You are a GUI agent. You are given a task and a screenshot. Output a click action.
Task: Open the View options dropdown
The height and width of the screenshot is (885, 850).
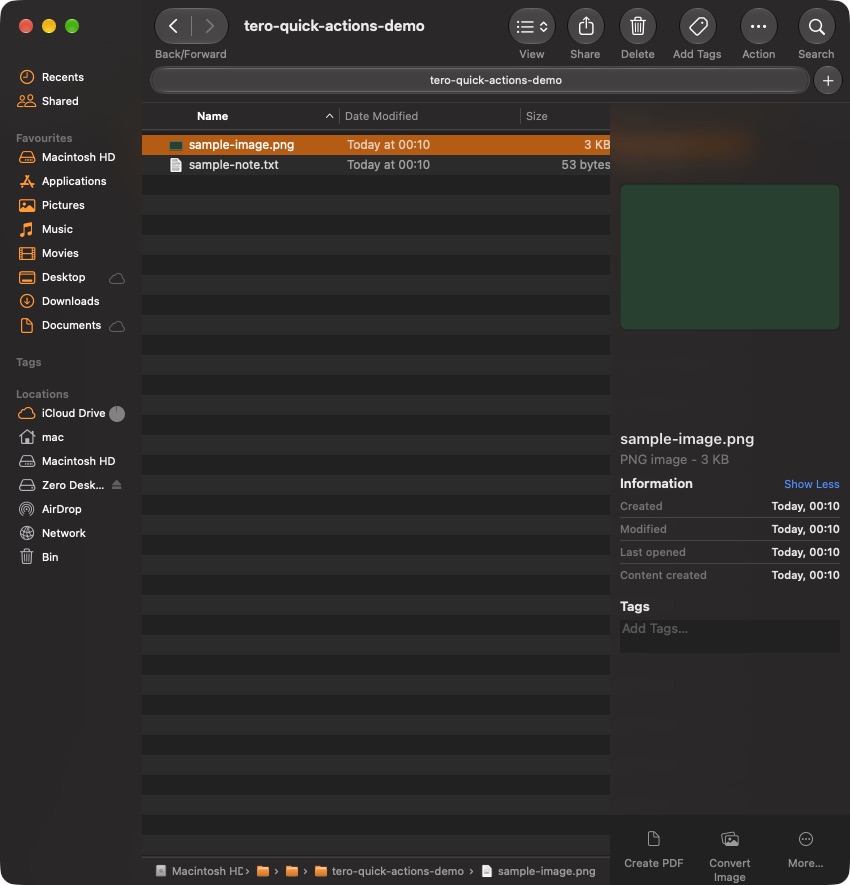(x=532, y=27)
